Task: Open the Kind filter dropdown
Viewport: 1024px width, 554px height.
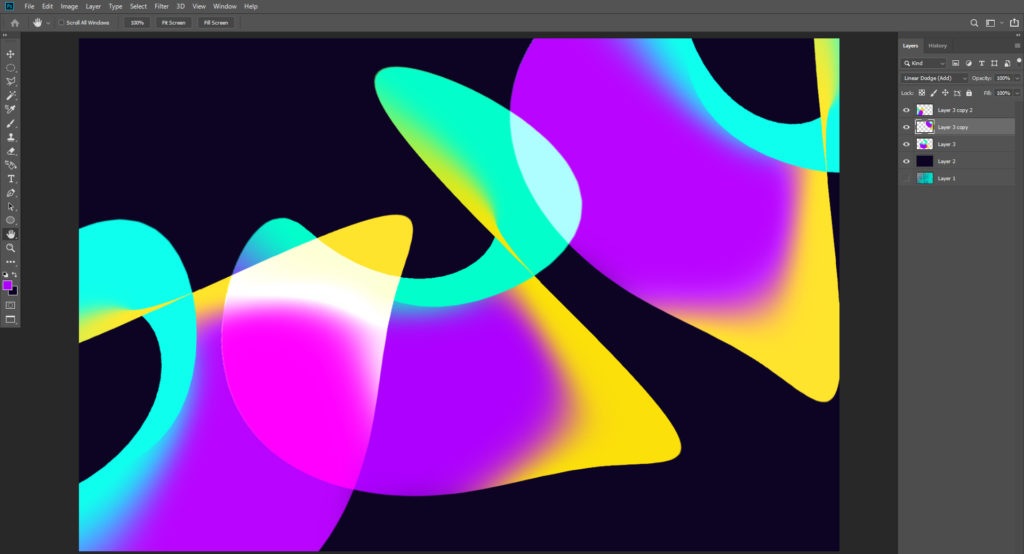Action: click(x=923, y=63)
